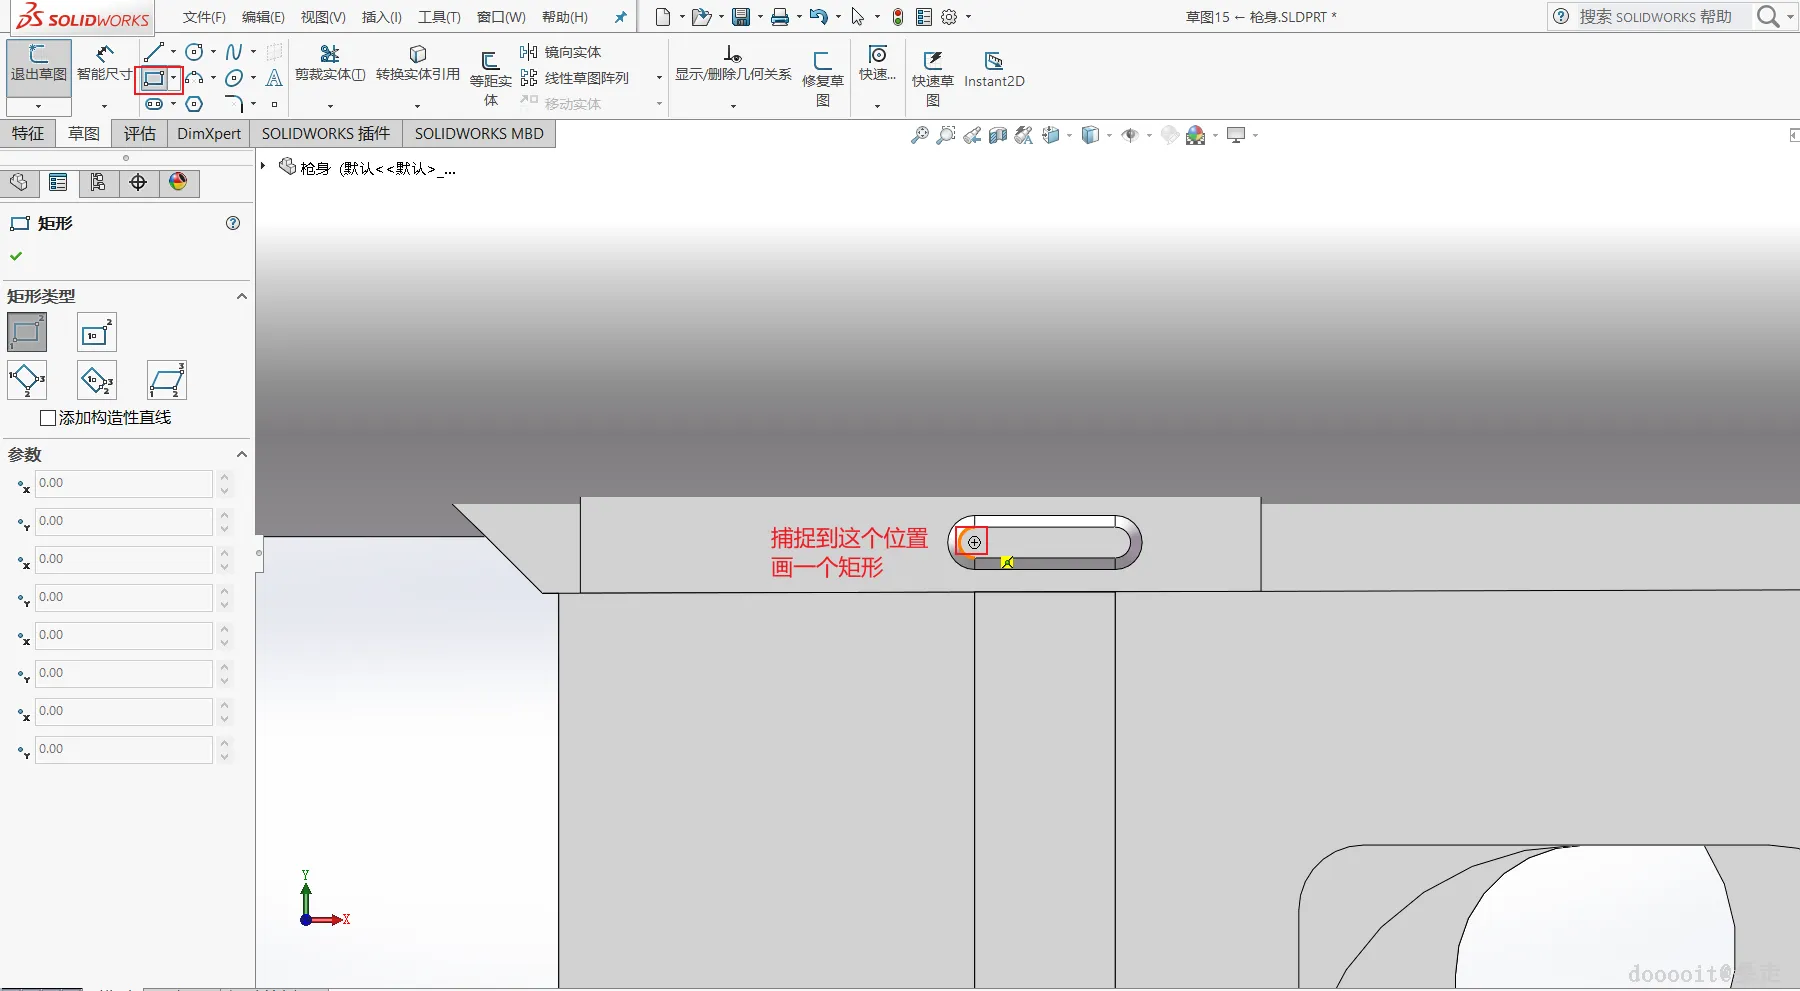Viewport: 1800px width, 991px height.
Task: Select the Arc sketch tool
Action: click(x=195, y=78)
